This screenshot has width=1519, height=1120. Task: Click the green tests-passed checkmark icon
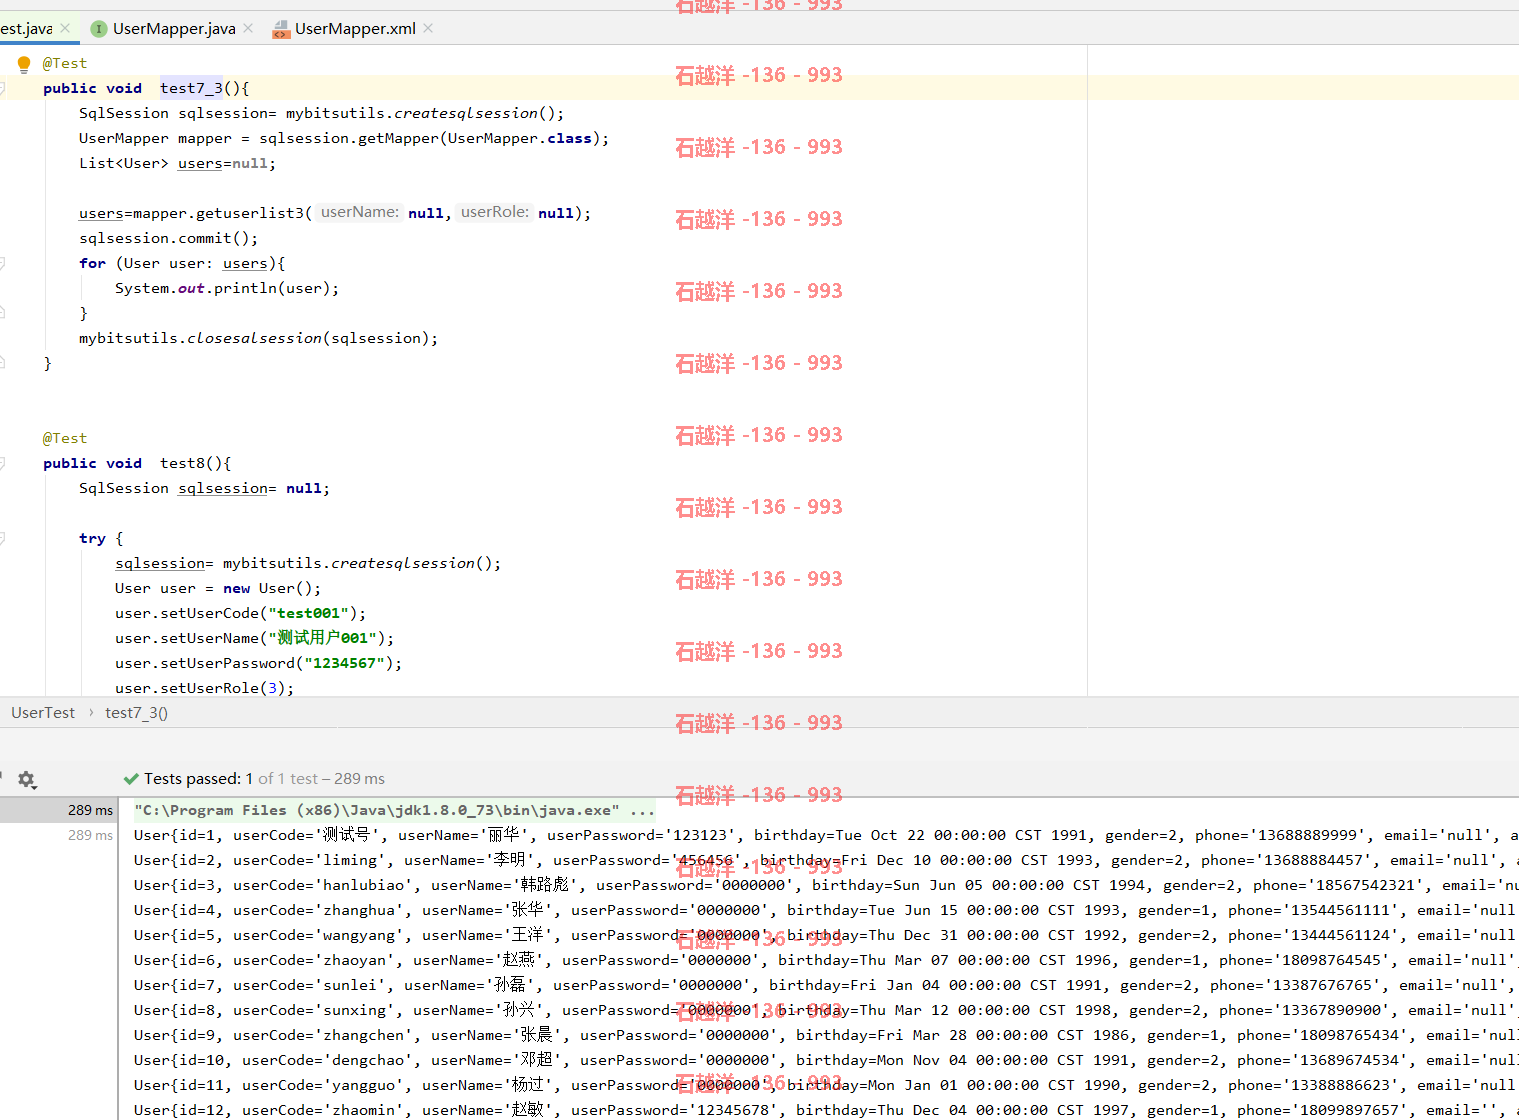(x=131, y=779)
